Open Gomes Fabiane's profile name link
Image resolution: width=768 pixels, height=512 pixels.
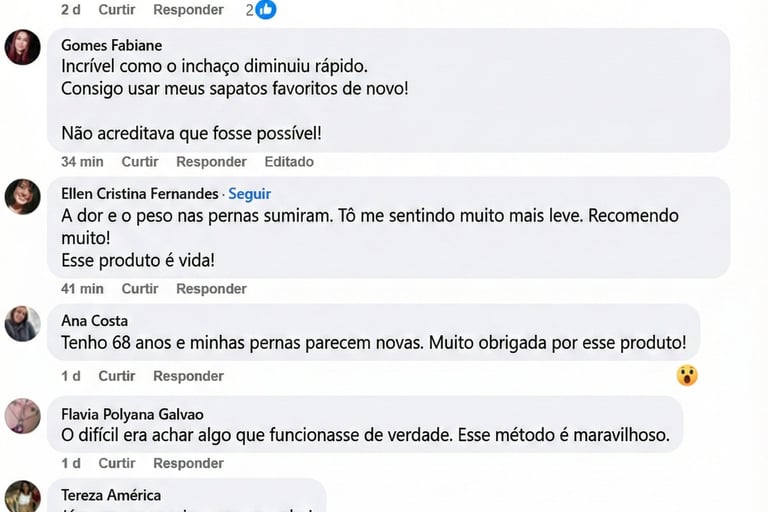tap(111, 45)
